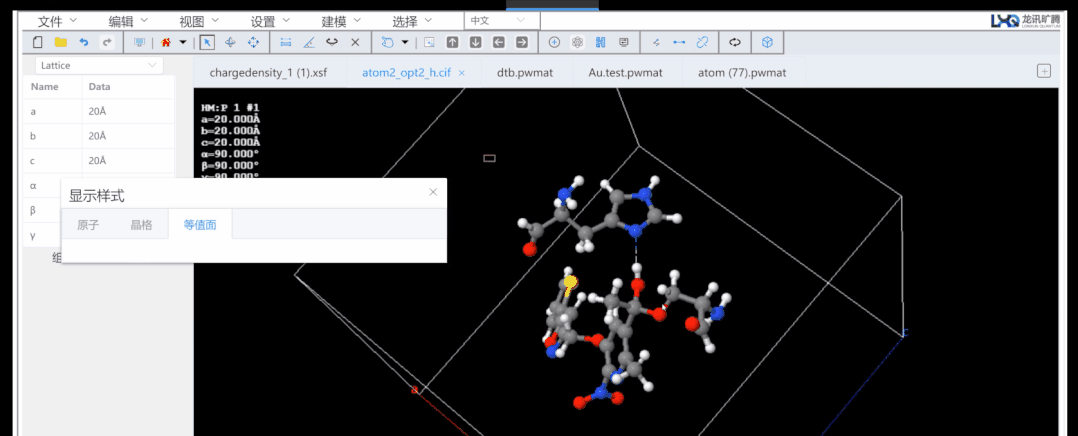Viewport: 1078px width, 436px height.
Task: Open the dropdown arrow beside the home icon
Action: 183,43
